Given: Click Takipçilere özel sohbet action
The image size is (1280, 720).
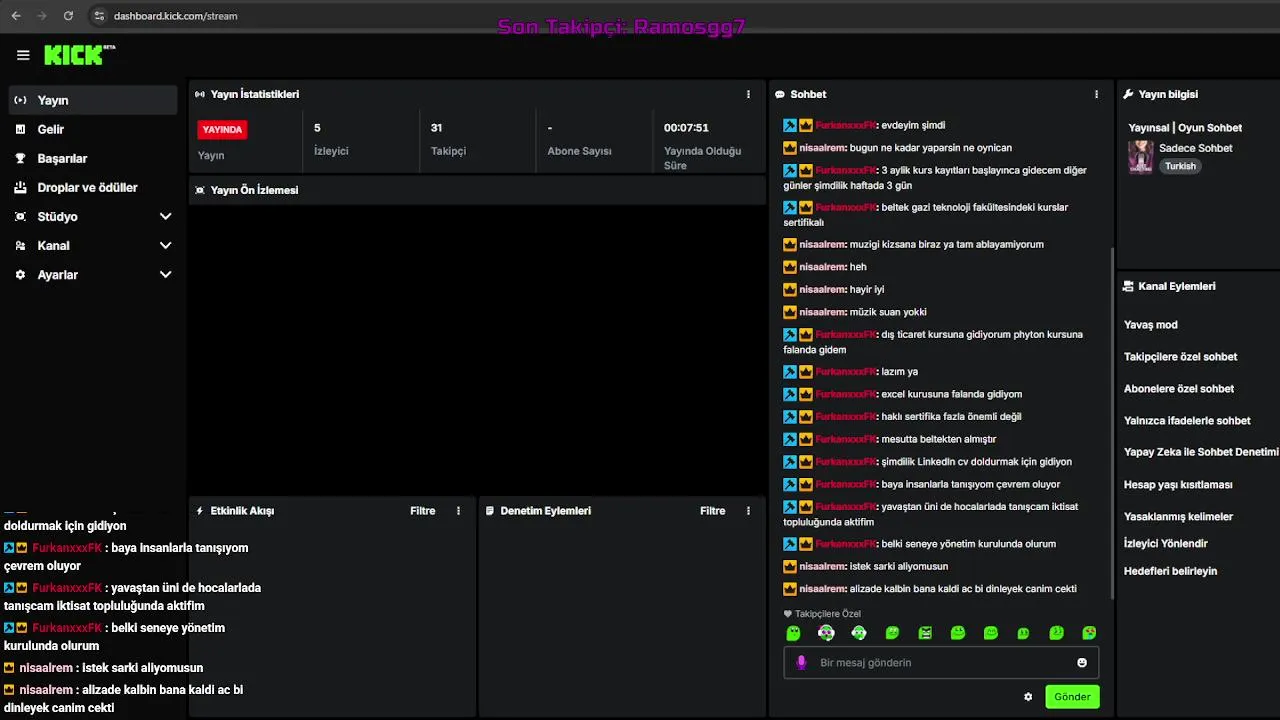Looking at the screenshot, I should 1180,356.
